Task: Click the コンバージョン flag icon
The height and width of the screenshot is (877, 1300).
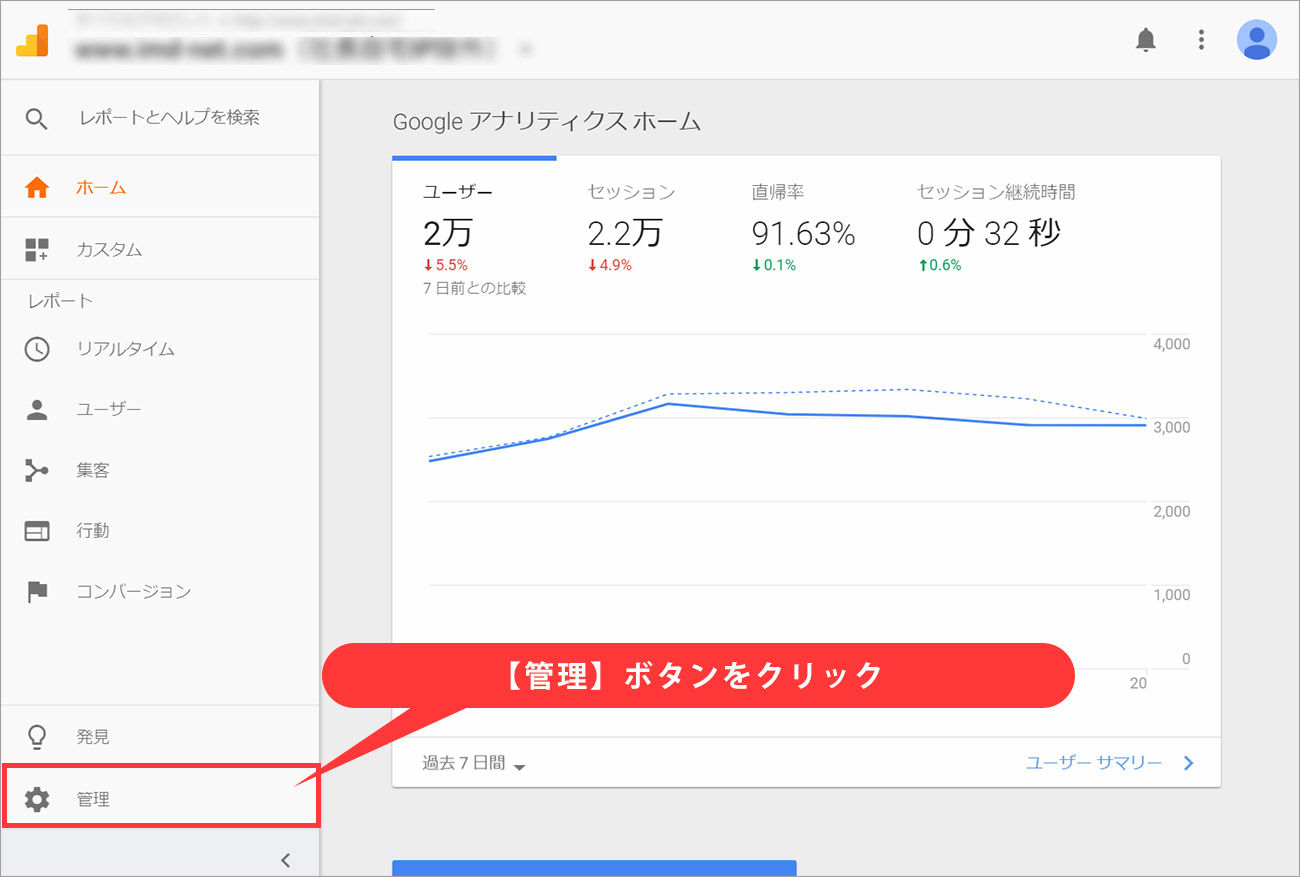Action: pyautogui.click(x=37, y=592)
